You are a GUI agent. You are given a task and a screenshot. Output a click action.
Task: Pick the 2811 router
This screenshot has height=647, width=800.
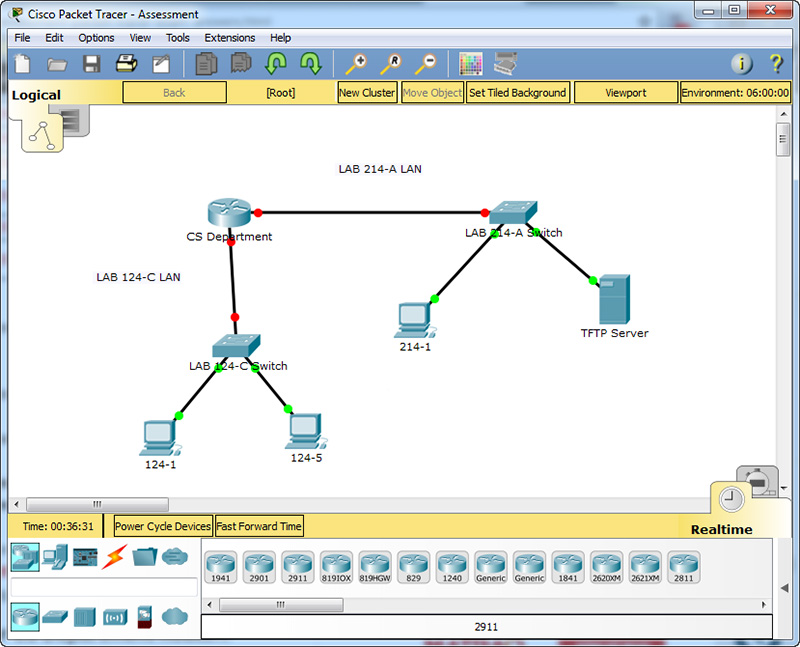tap(684, 567)
